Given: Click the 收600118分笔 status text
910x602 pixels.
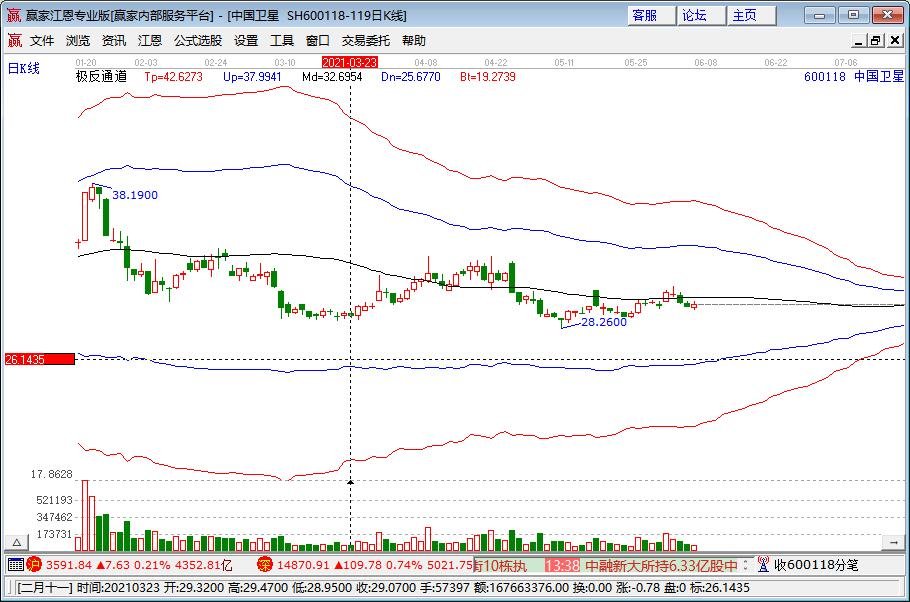Looking at the screenshot, I should (x=816, y=565).
